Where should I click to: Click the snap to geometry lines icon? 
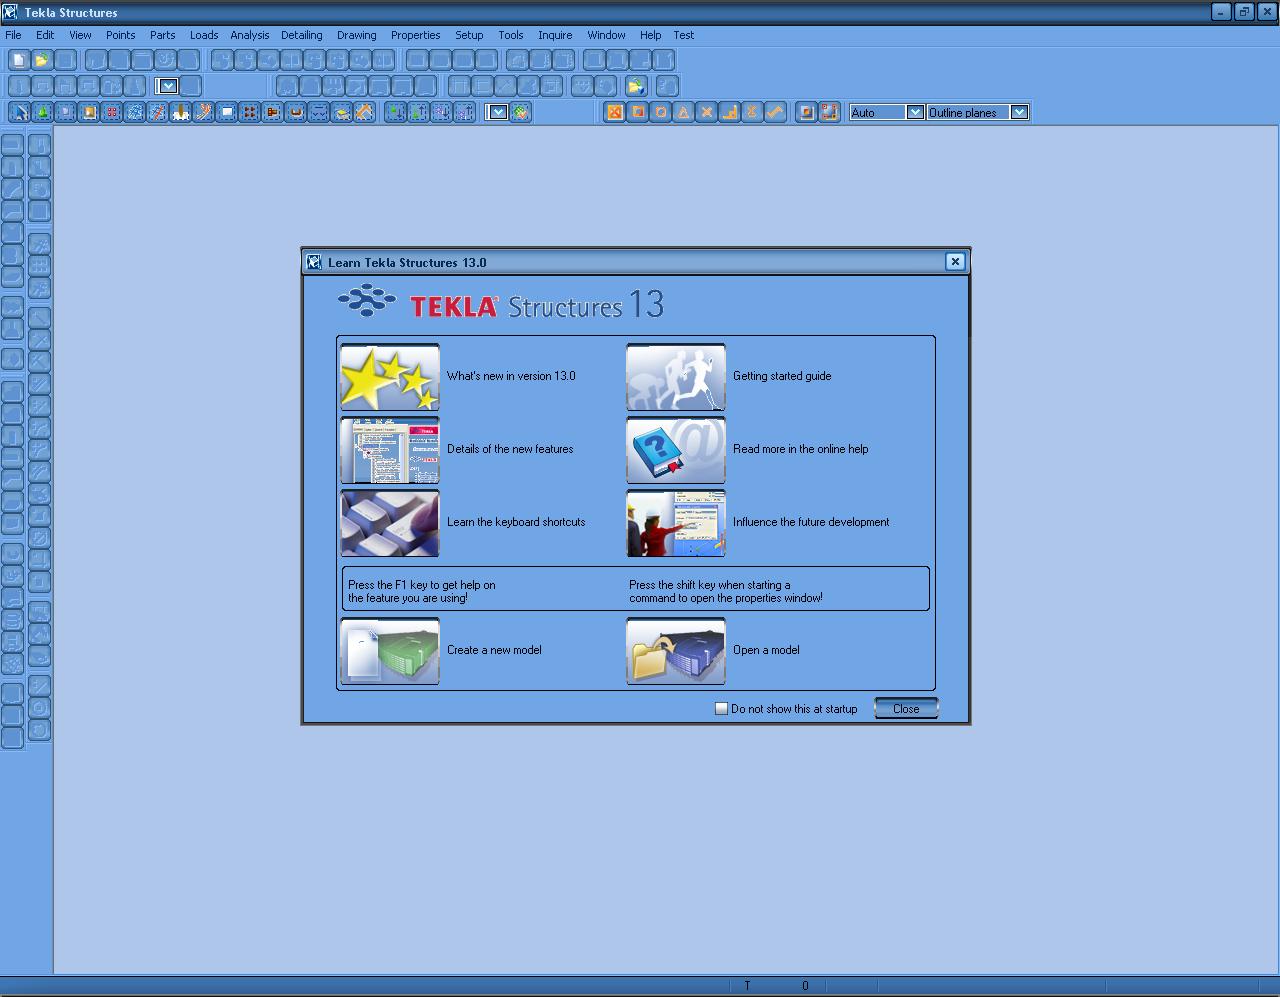click(x=829, y=112)
